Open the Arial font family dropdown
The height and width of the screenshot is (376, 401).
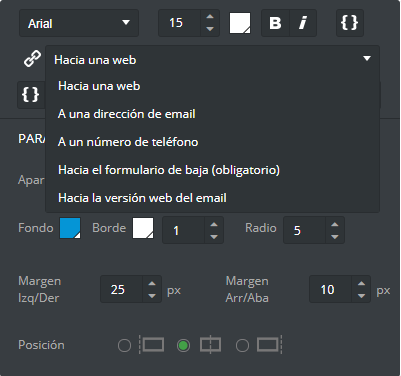click(x=79, y=23)
